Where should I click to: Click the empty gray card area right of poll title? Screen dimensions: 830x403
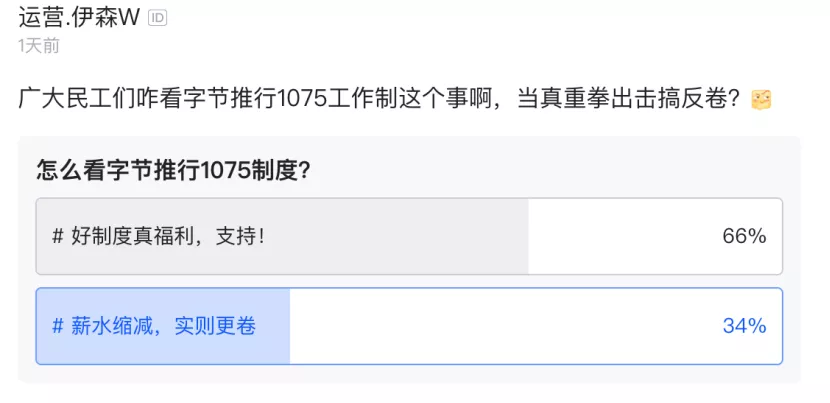coord(551,171)
